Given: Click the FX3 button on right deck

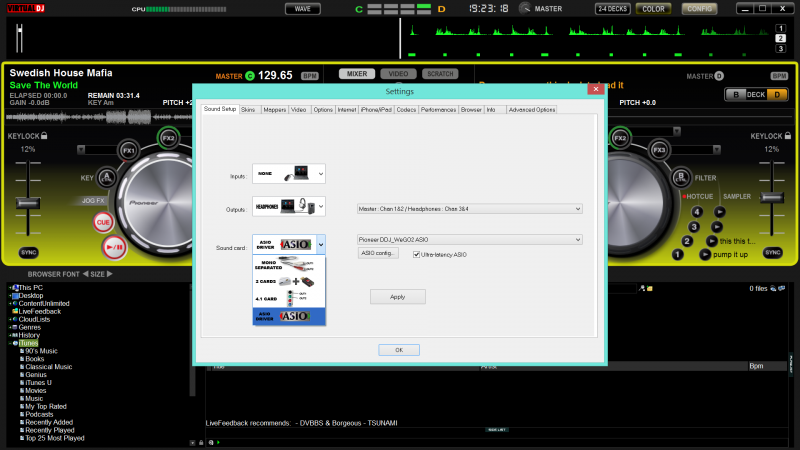Looking at the screenshot, I should click(x=659, y=150).
